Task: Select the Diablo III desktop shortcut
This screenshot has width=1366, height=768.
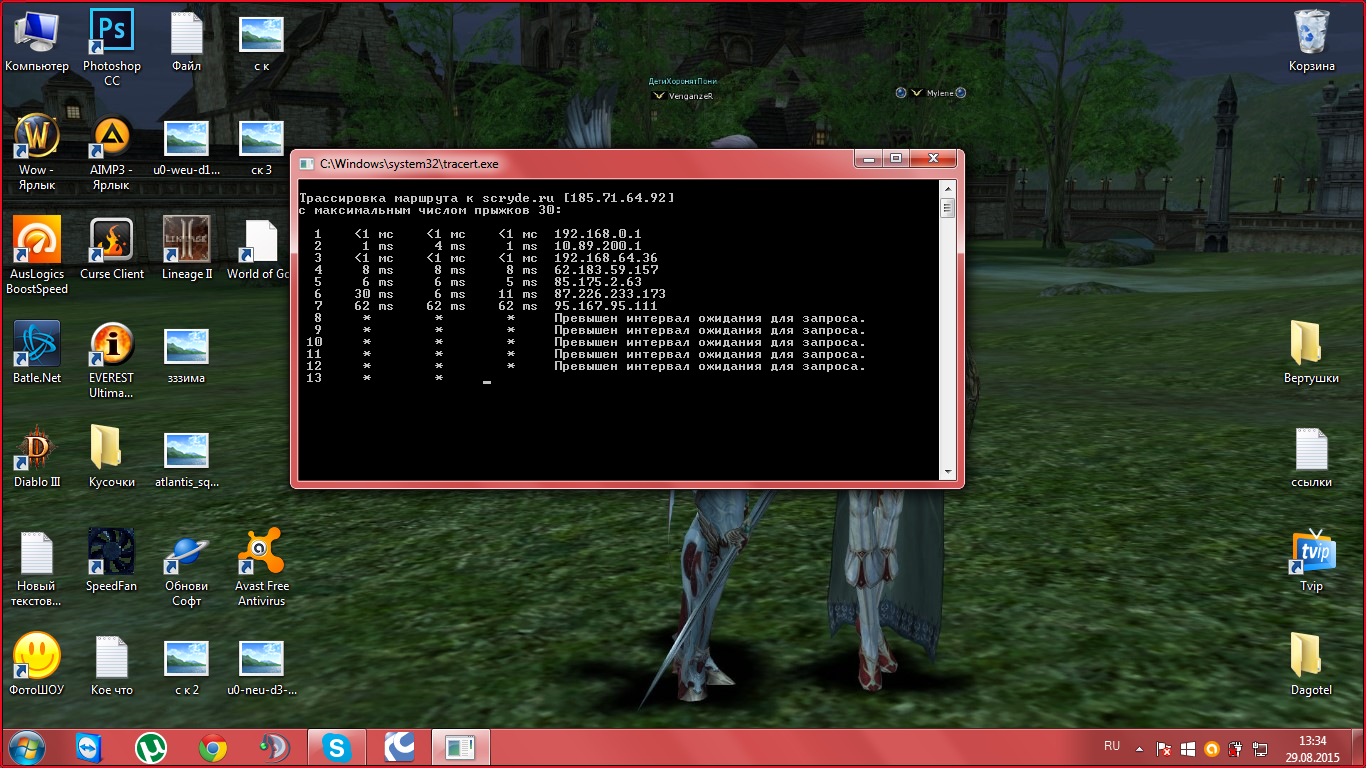Action: tap(37, 450)
